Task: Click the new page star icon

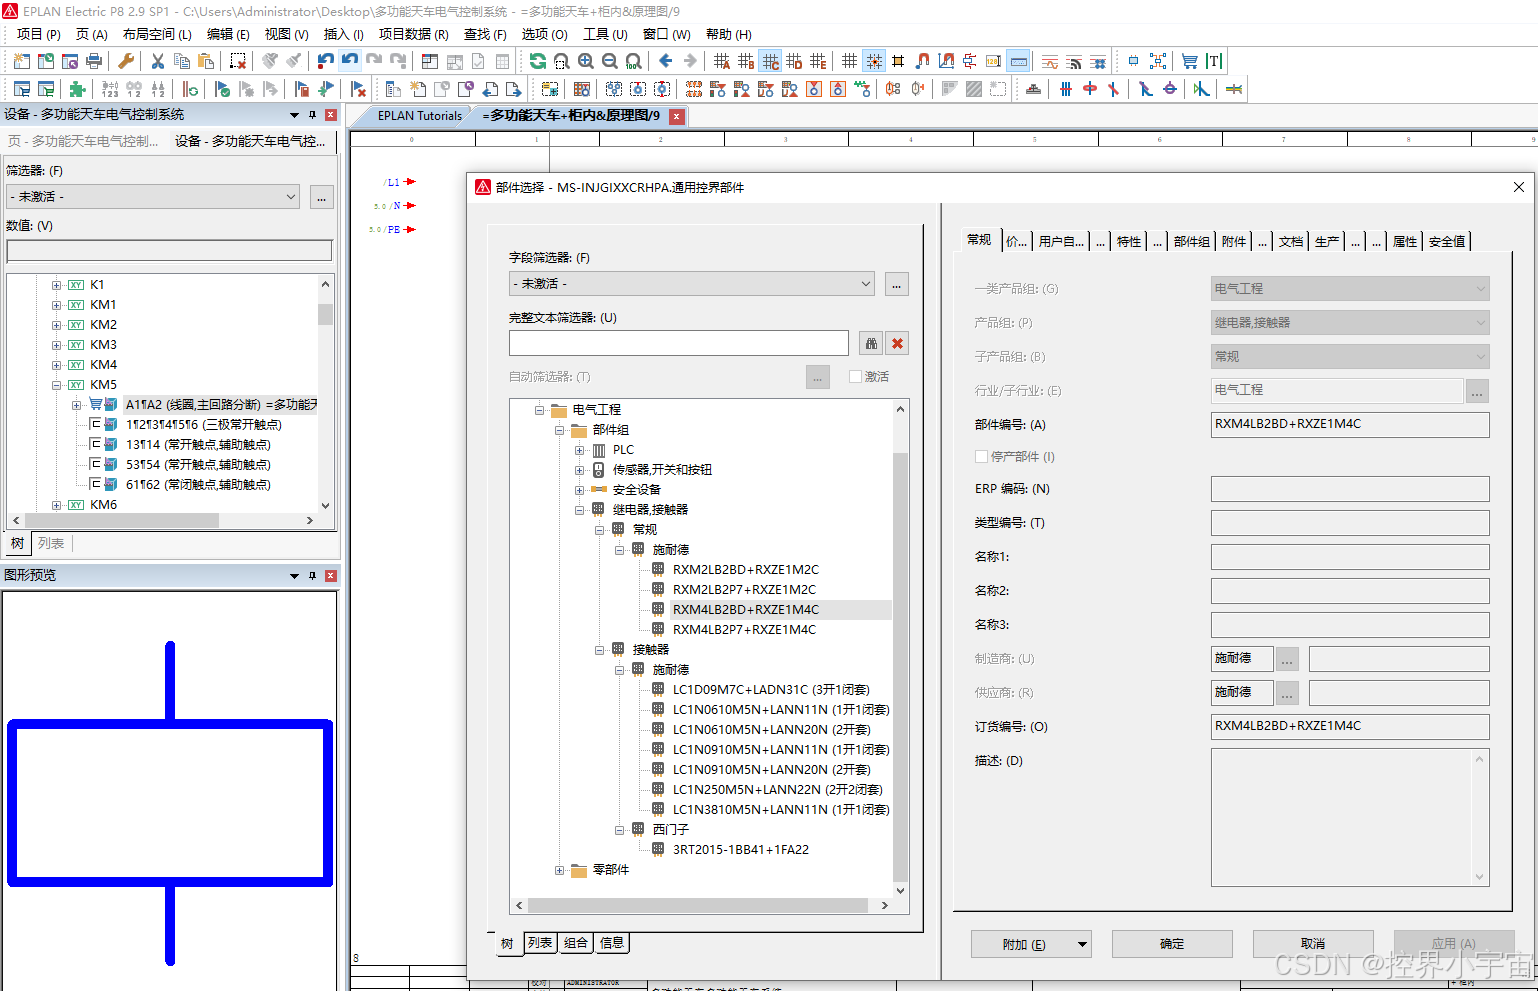Action: 418,89
